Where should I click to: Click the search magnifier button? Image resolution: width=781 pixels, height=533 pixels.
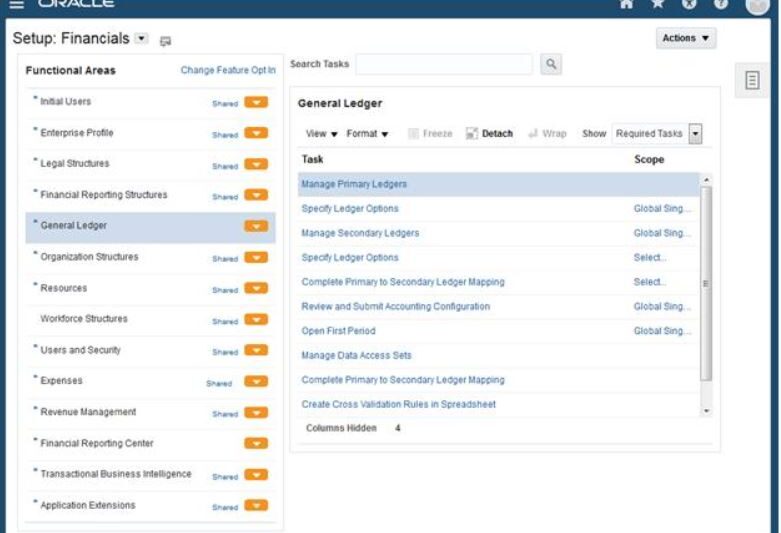pos(551,64)
